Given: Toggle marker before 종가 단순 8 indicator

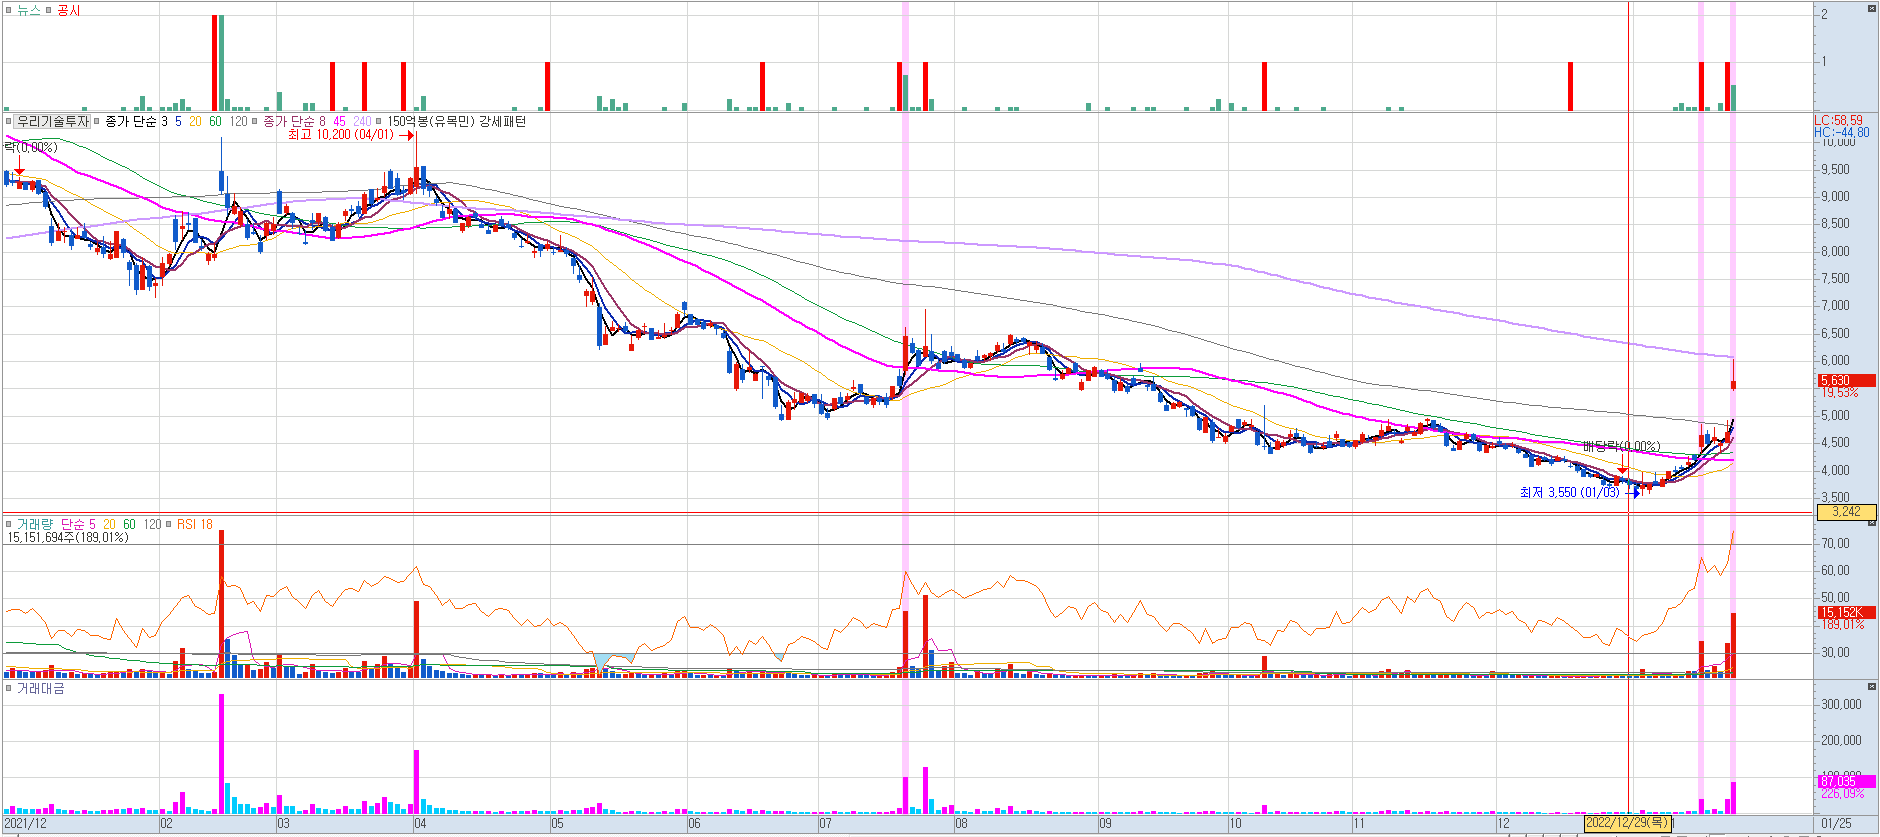Looking at the screenshot, I should [255, 121].
